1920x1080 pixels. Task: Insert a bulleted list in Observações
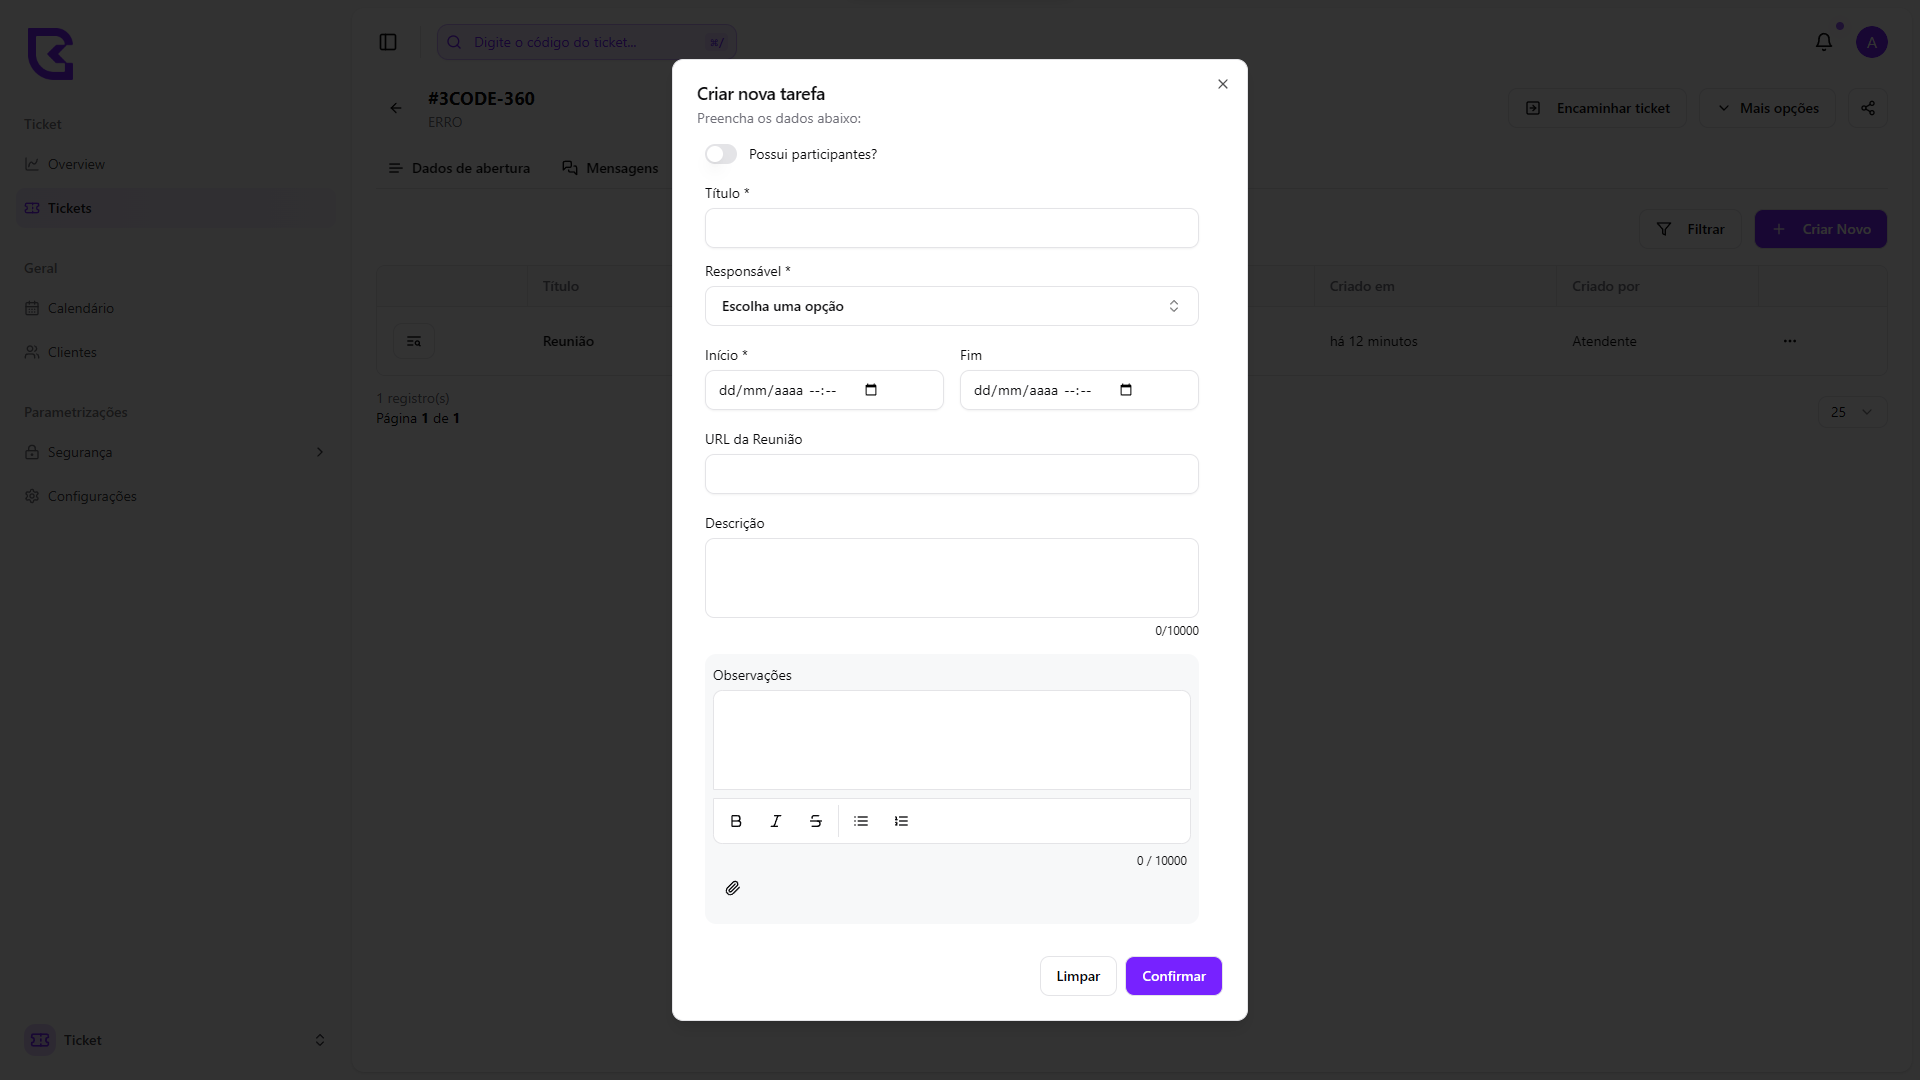[x=861, y=821]
